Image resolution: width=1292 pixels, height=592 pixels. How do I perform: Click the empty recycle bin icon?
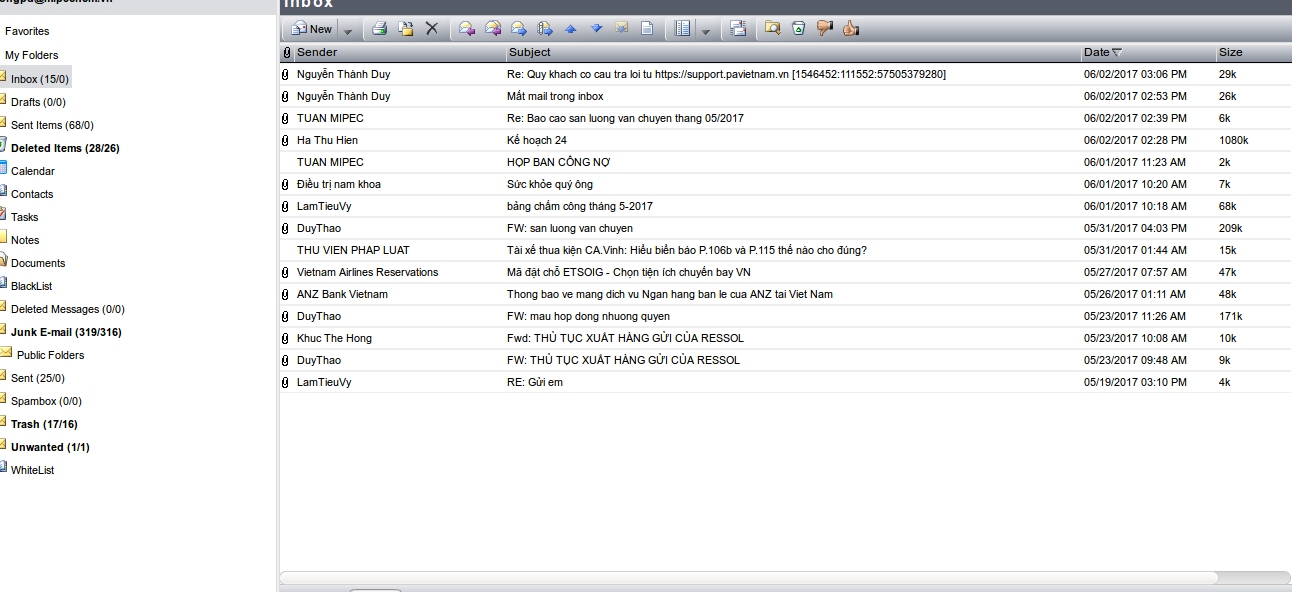click(x=798, y=29)
